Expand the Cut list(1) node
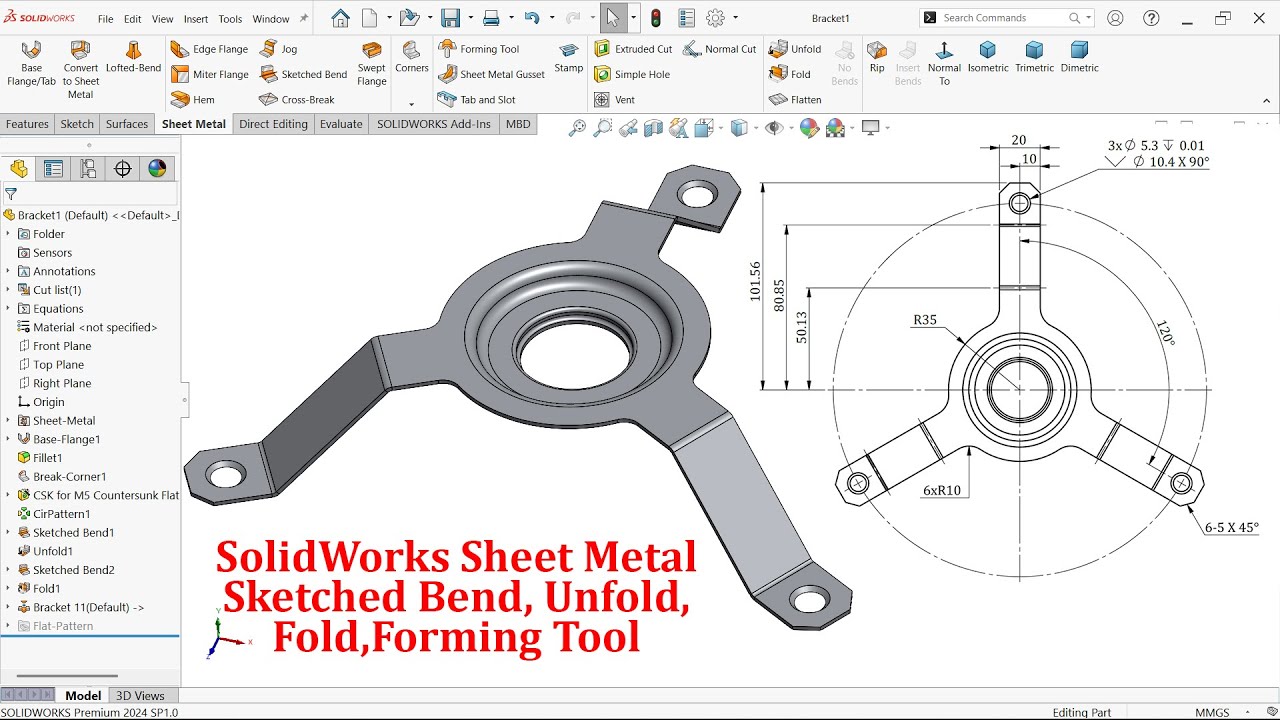 (x=8, y=290)
